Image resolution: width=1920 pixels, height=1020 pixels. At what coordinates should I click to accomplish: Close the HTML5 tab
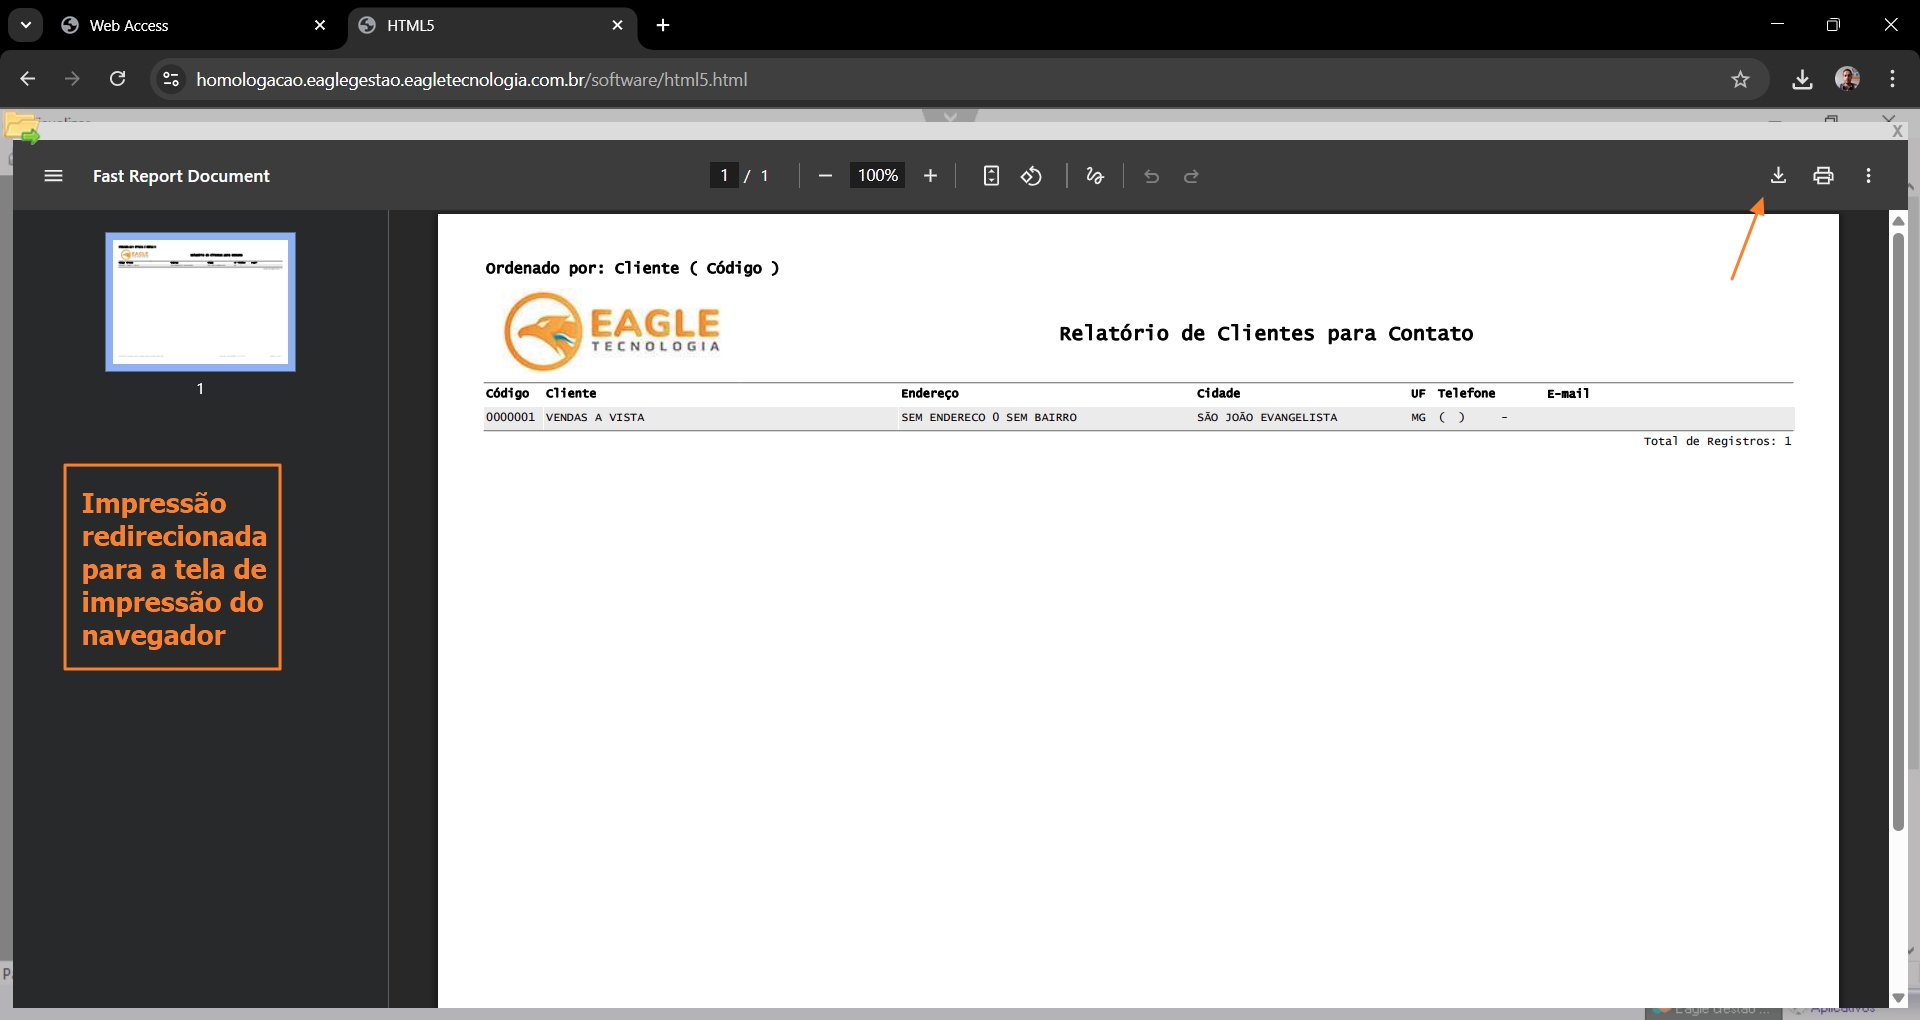coord(617,25)
